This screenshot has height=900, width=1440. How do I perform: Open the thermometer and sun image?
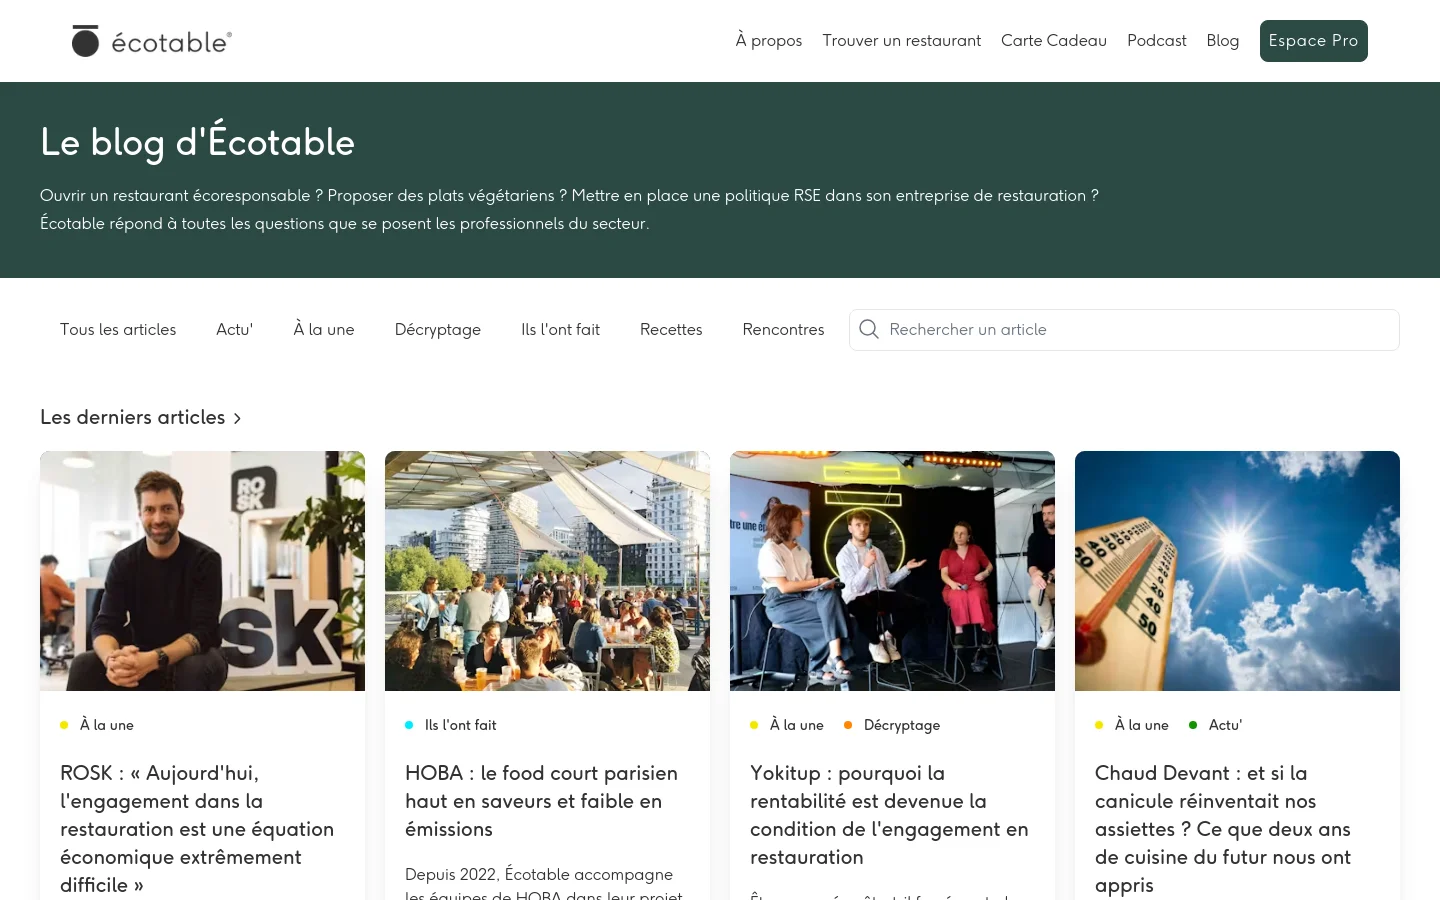click(1237, 571)
